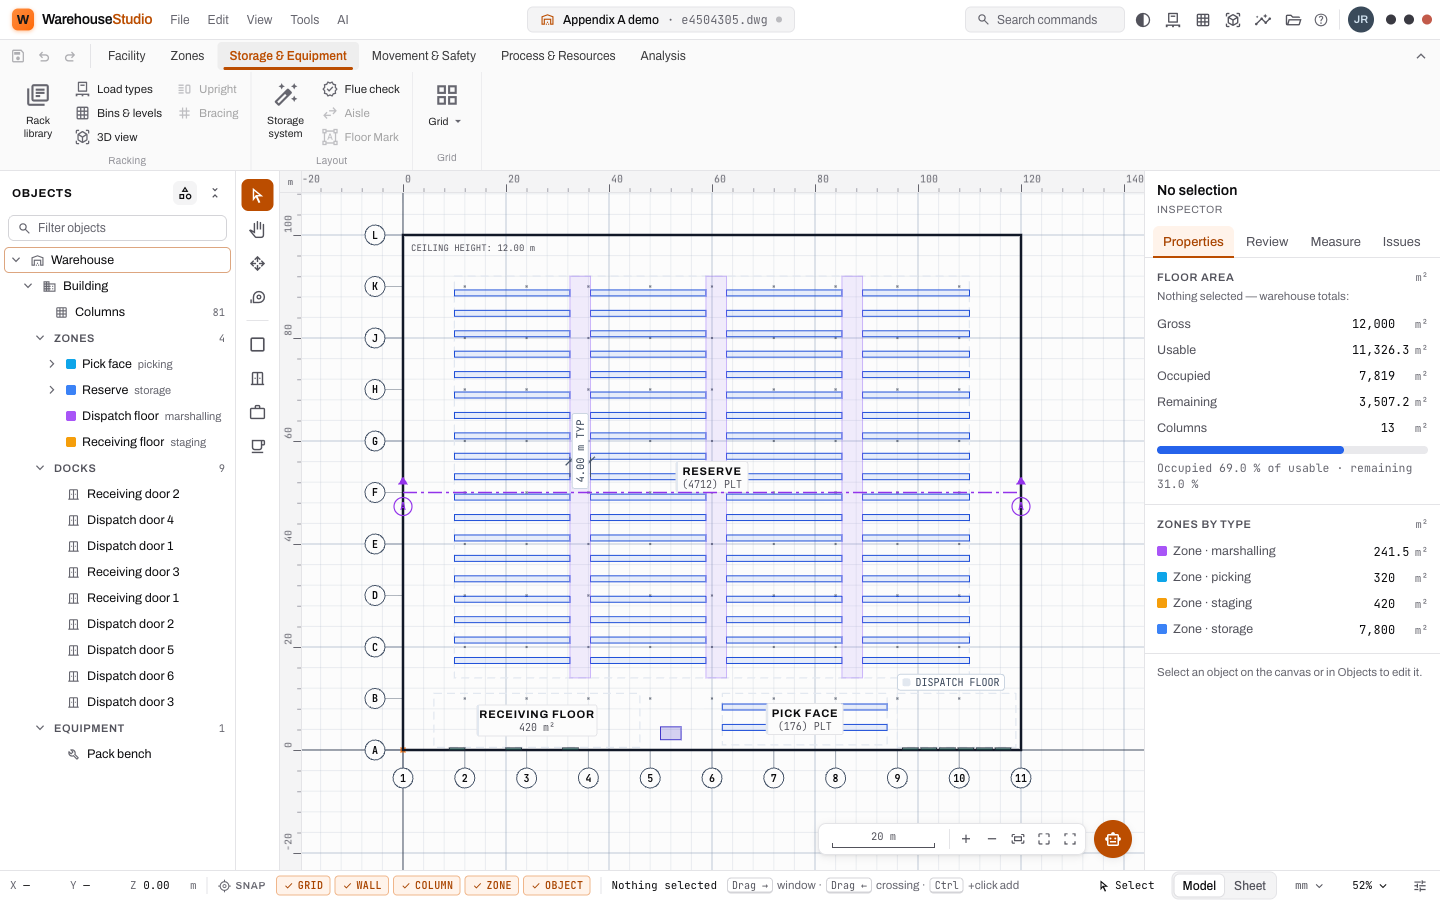Toggle the GRID snap option
This screenshot has height=900, width=1440.
point(303,886)
